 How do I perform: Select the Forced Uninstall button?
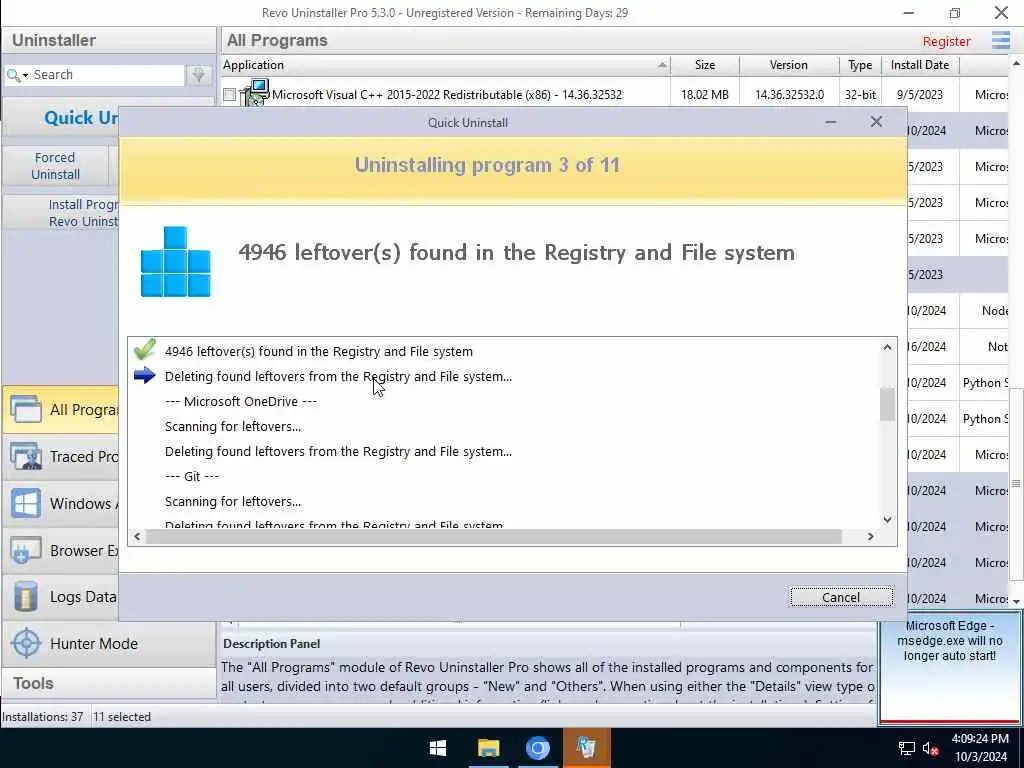coord(56,166)
